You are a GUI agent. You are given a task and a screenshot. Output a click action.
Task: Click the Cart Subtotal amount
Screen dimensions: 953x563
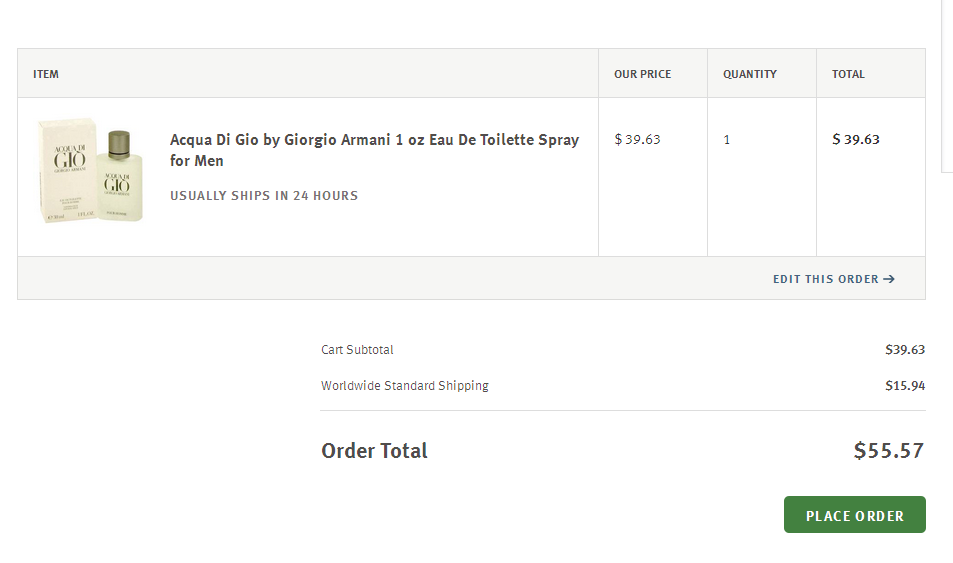point(904,350)
